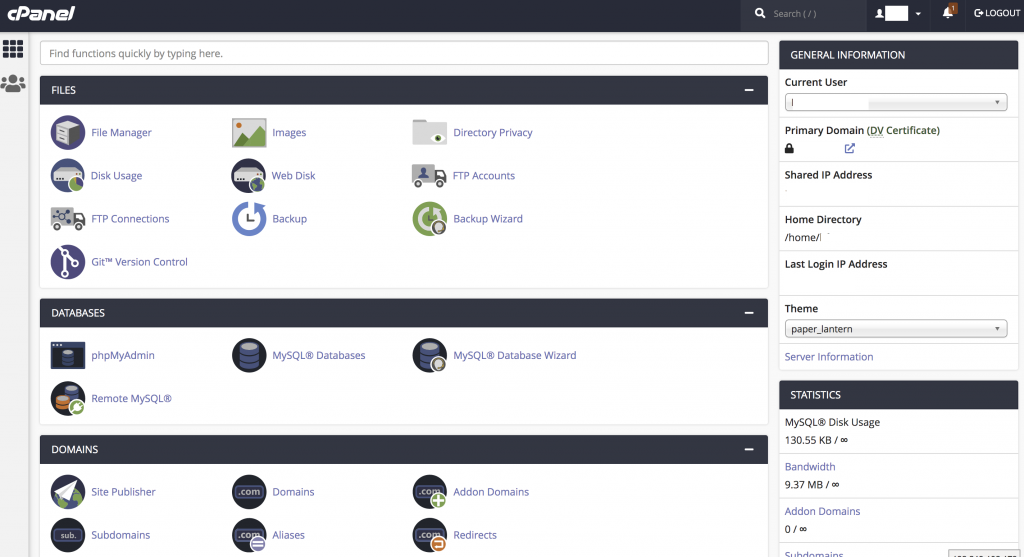The width and height of the screenshot is (1024, 557).
Task: Click the cPanel logo
Action: pos(41,13)
